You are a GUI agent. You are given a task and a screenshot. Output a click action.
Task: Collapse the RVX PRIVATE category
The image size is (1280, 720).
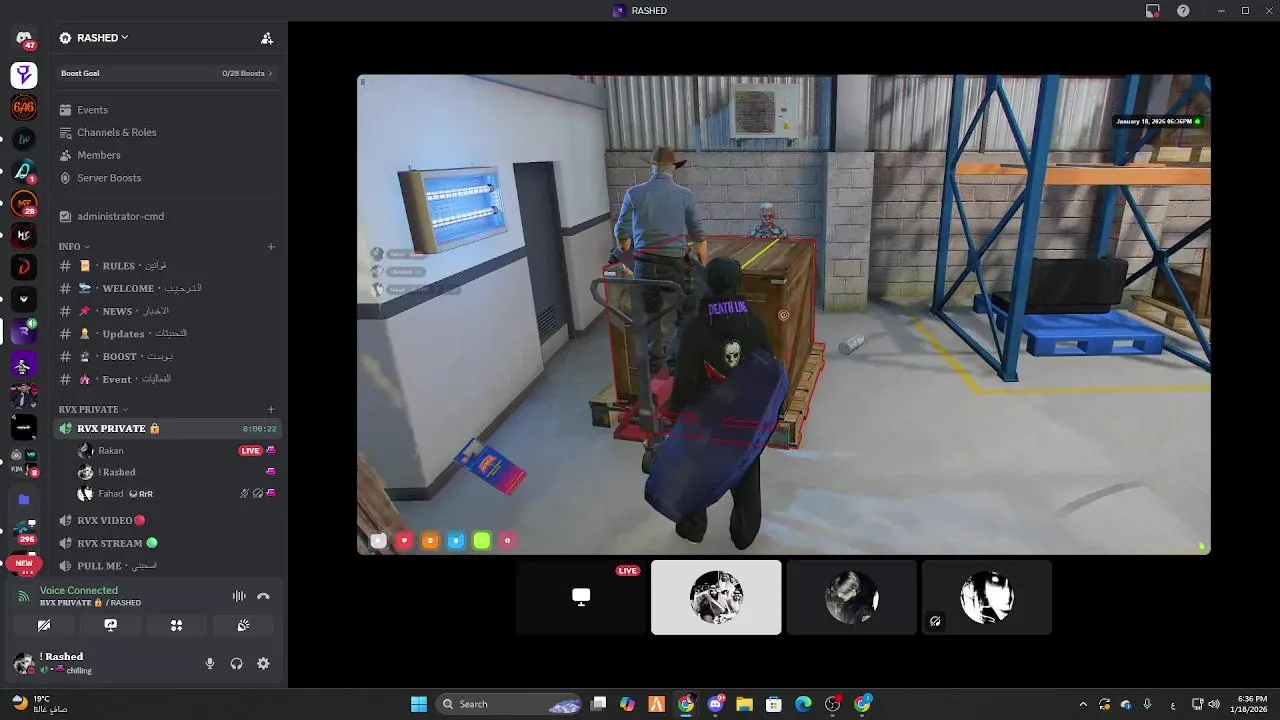(x=93, y=409)
